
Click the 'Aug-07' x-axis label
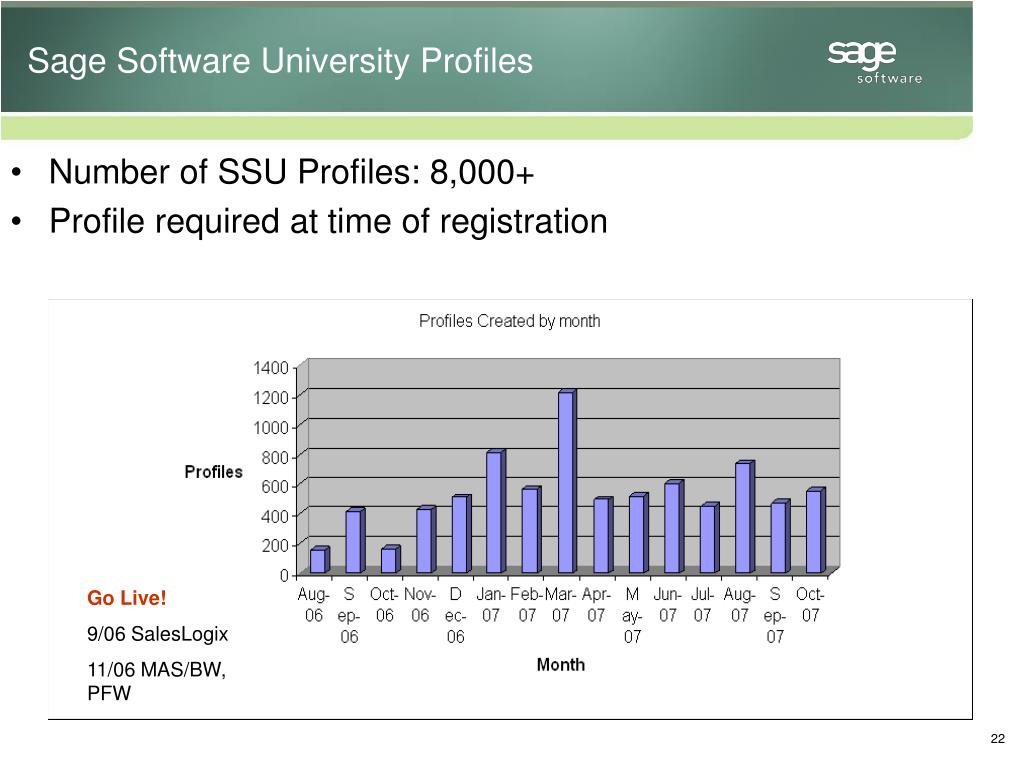739,605
